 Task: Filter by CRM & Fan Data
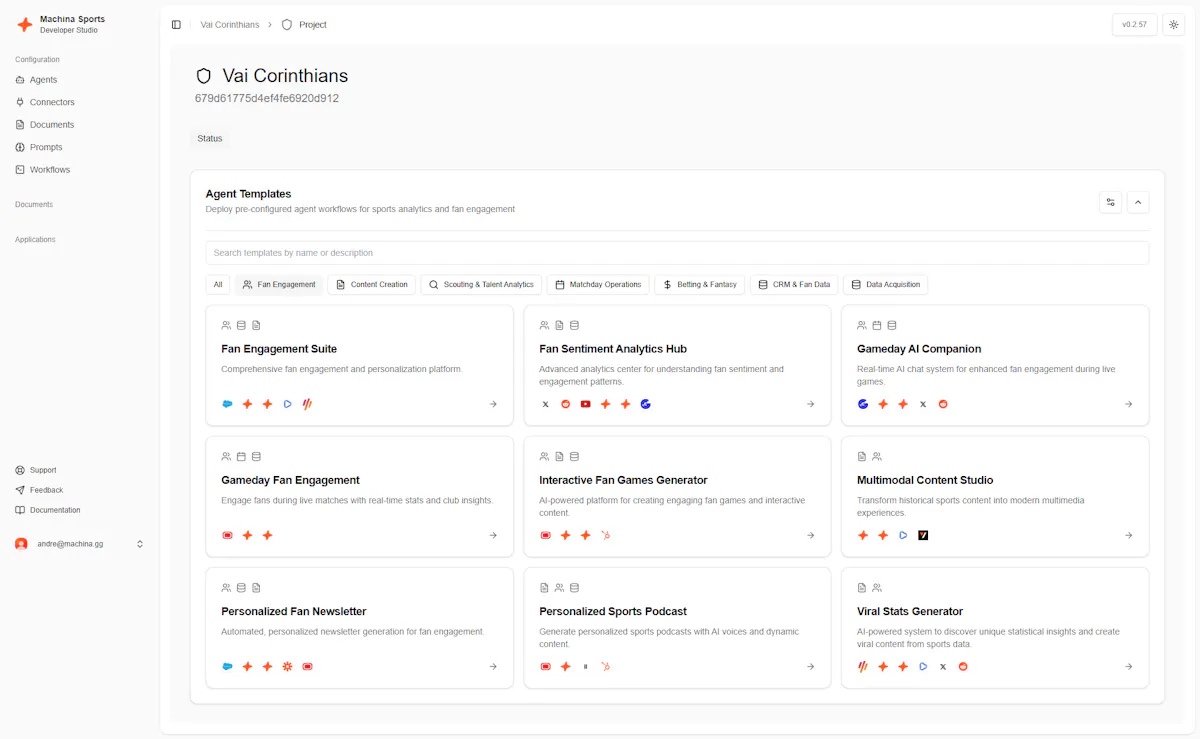(x=794, y=285)
